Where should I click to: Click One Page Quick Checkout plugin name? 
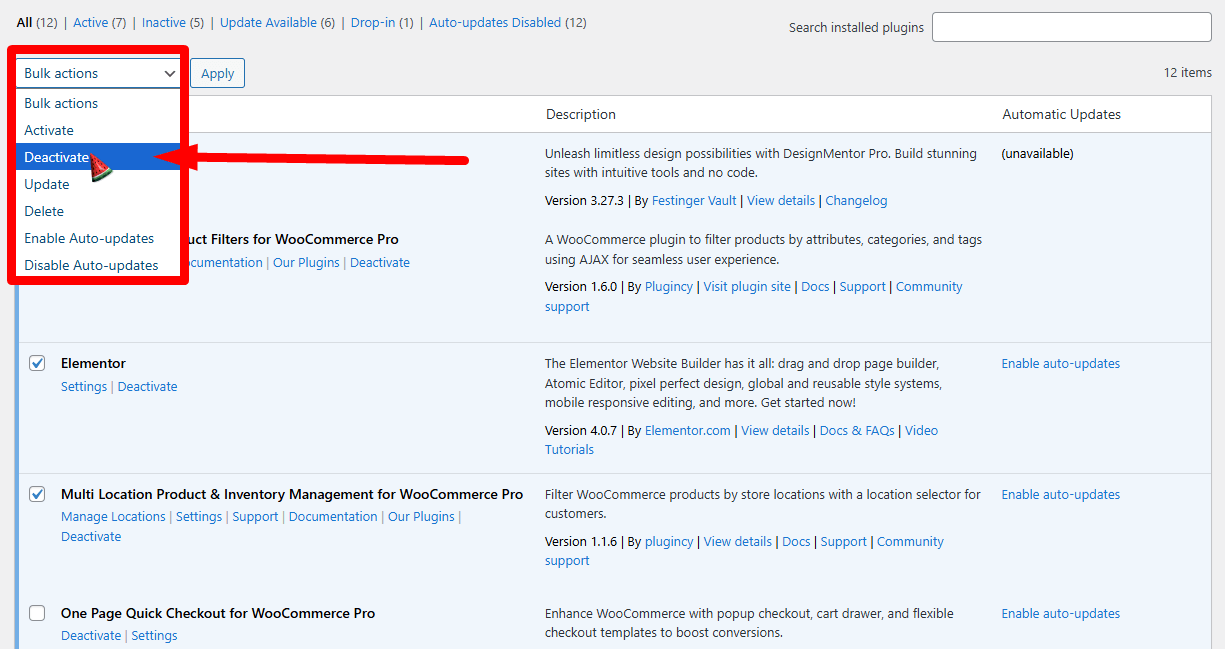[x=218, y=613]
